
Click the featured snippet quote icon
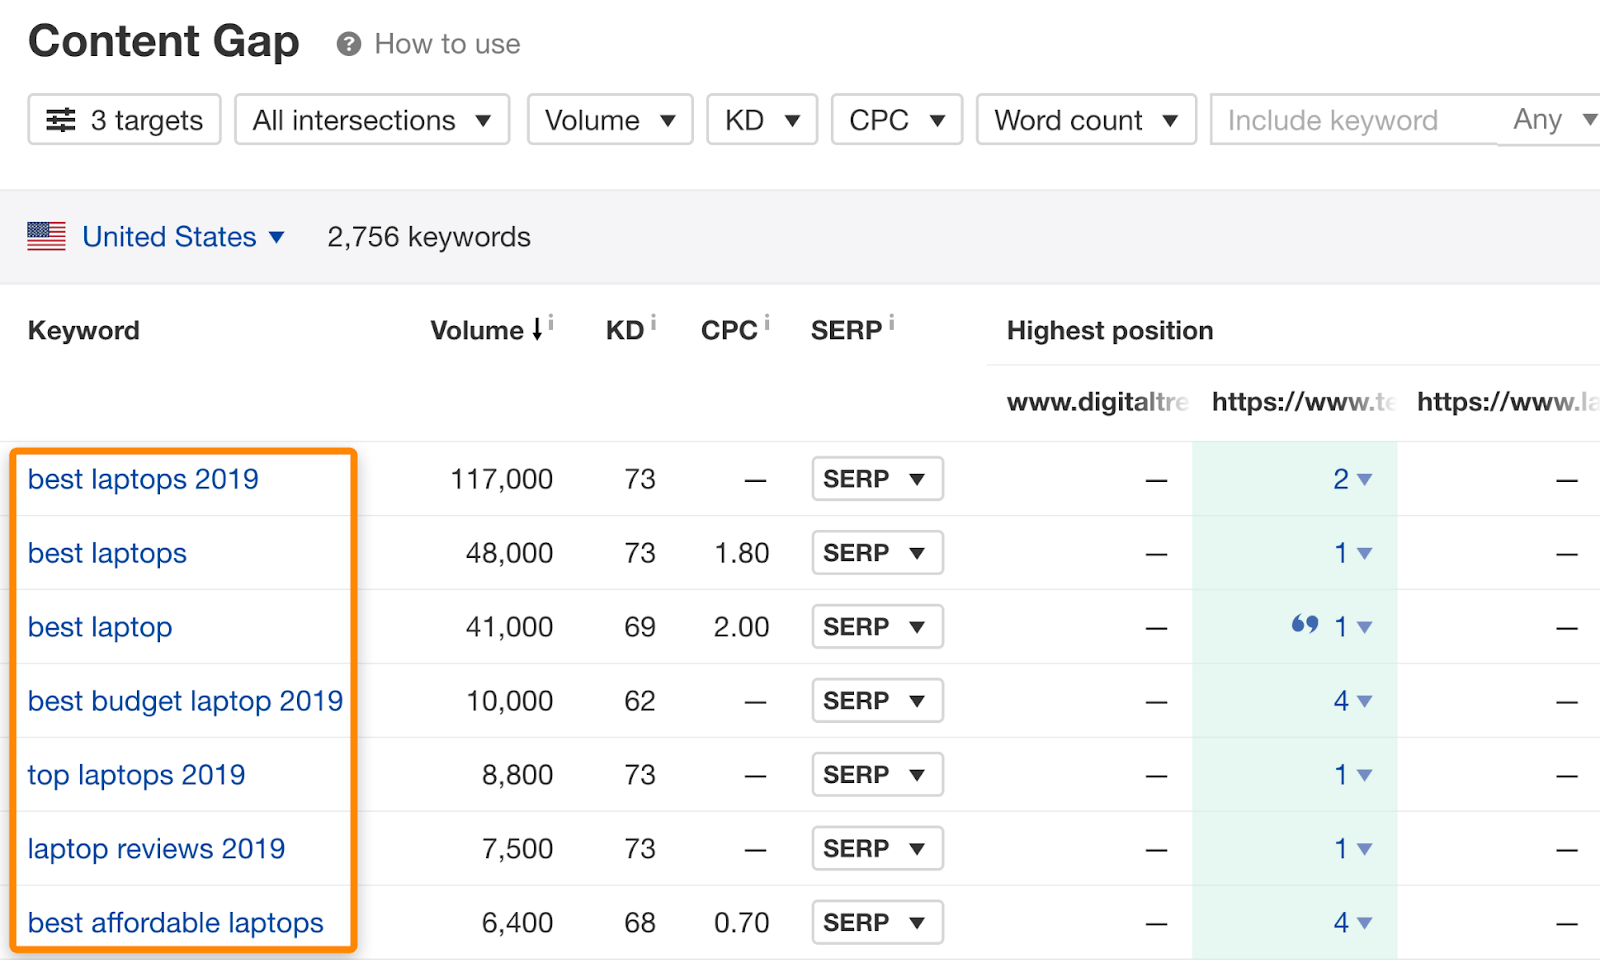coord(1304,625)
